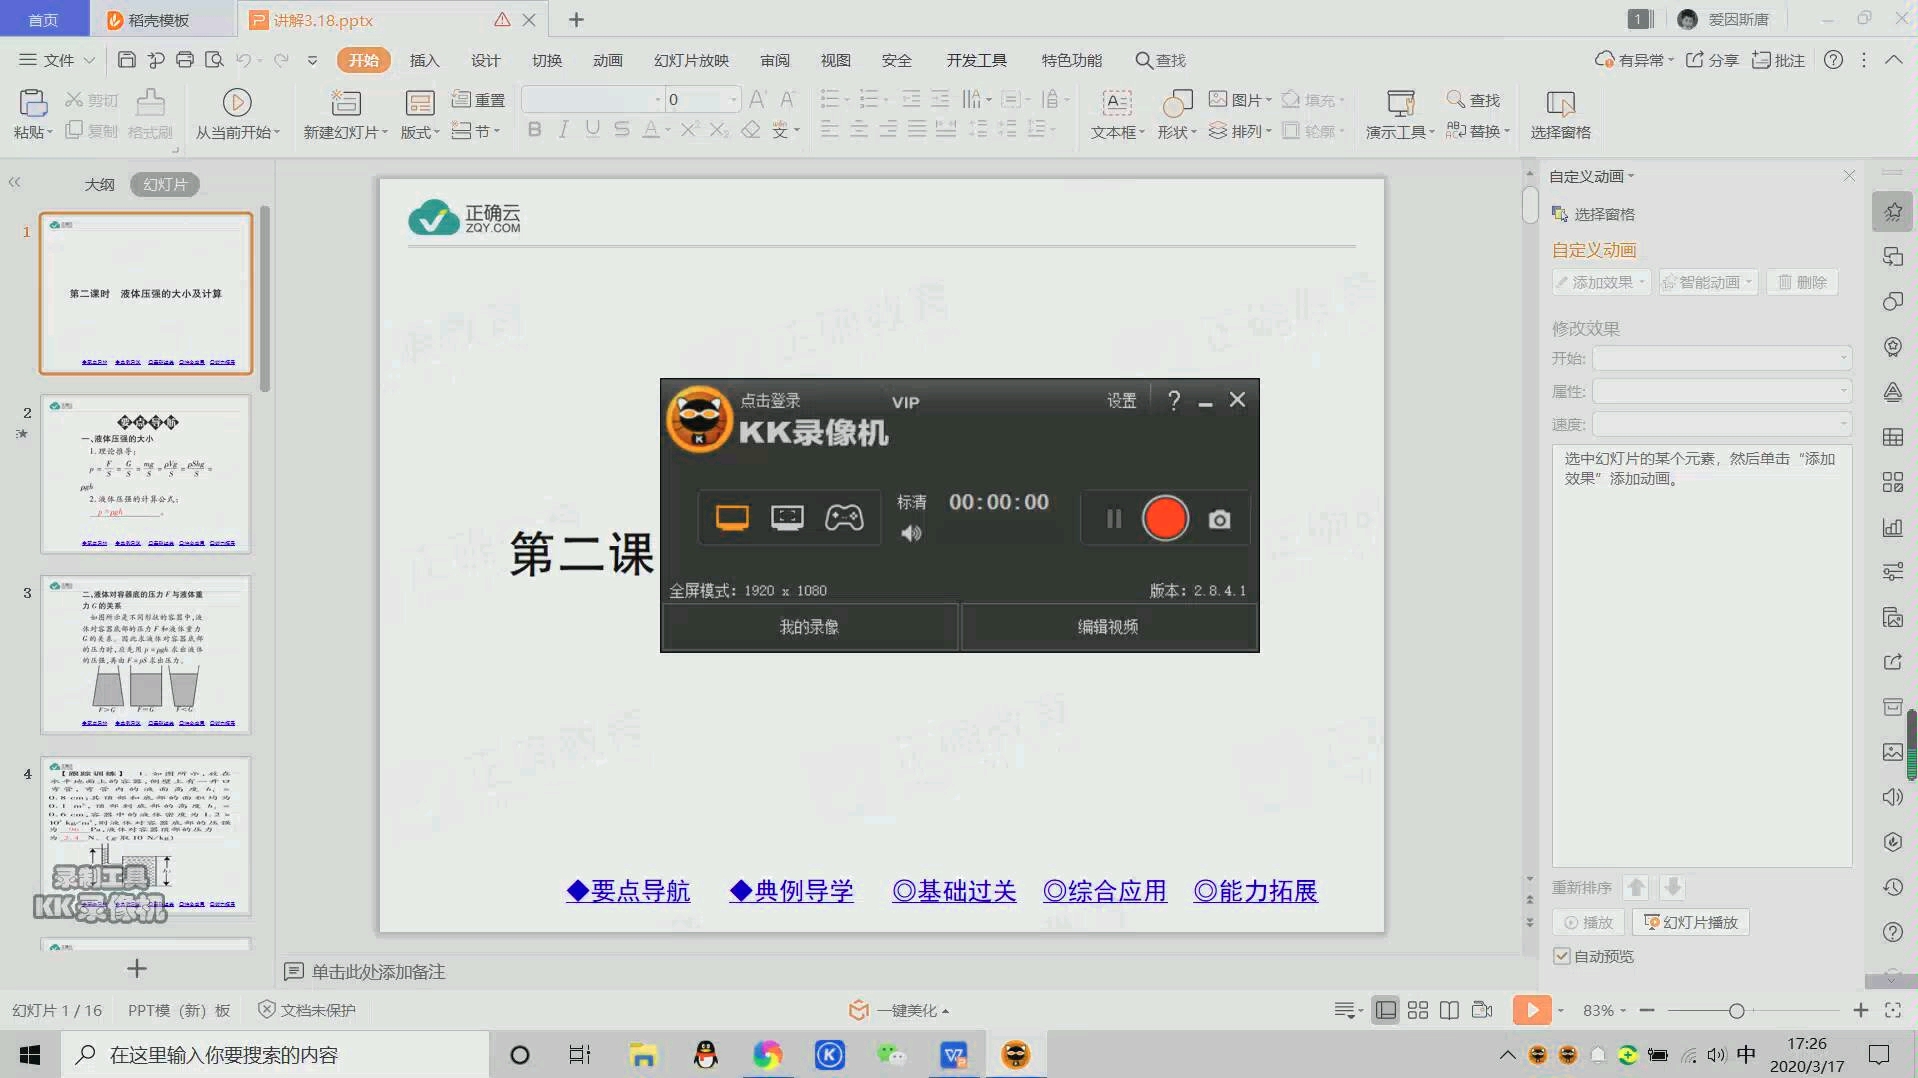Open KK recorder 设置 settings

pyautogui.click(x=1121, y=400)
